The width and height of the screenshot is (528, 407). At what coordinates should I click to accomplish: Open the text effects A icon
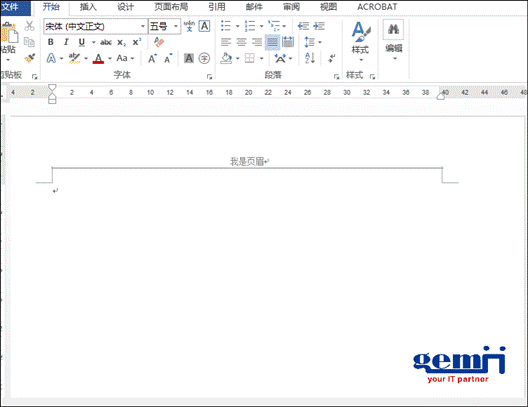(x=51, y=58)
